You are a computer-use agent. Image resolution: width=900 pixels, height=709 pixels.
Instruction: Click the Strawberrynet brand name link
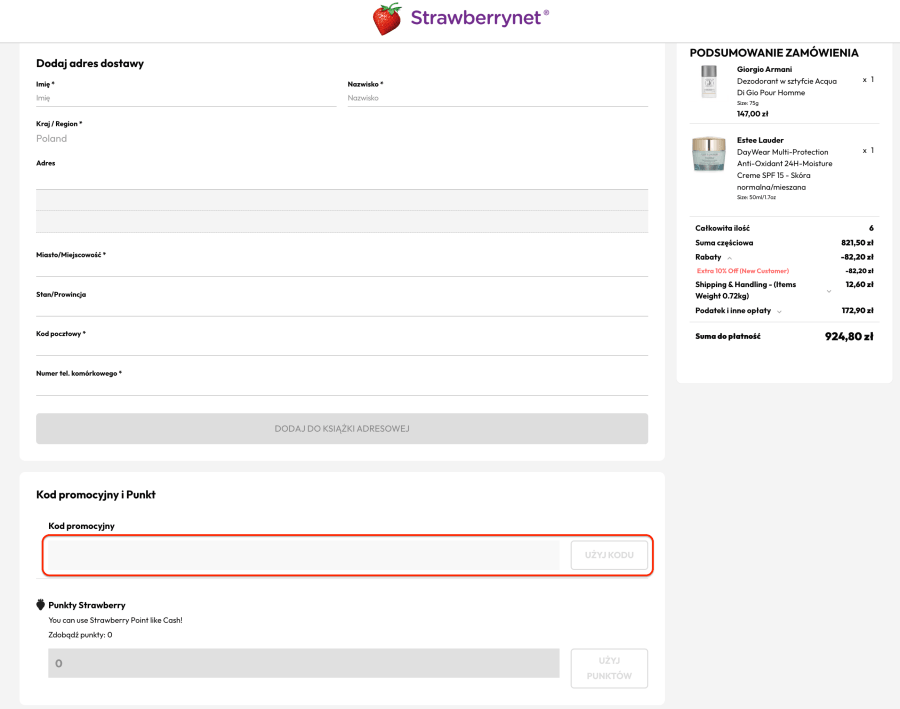pyautogui.click(x=479, y=18)
